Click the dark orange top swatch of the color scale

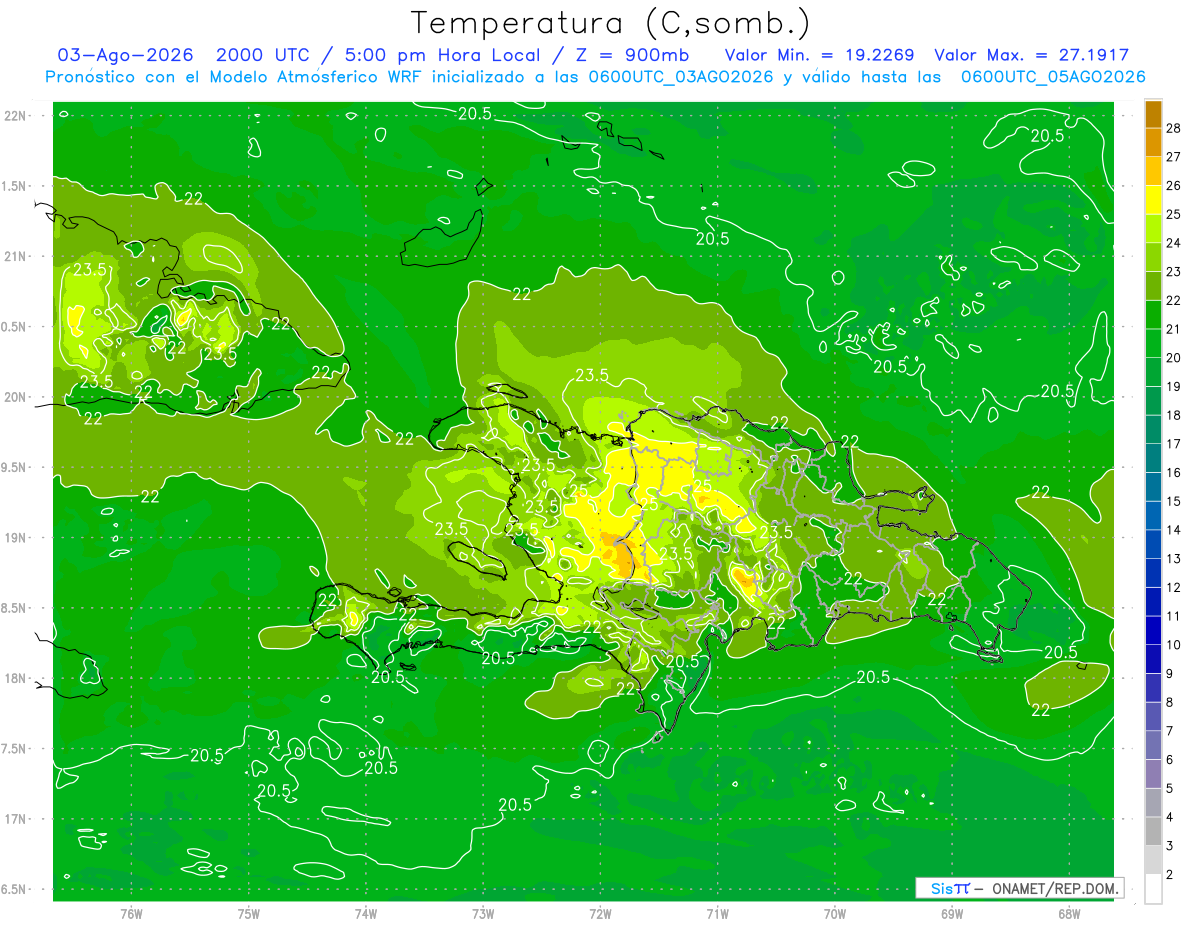coord(1153,114)
